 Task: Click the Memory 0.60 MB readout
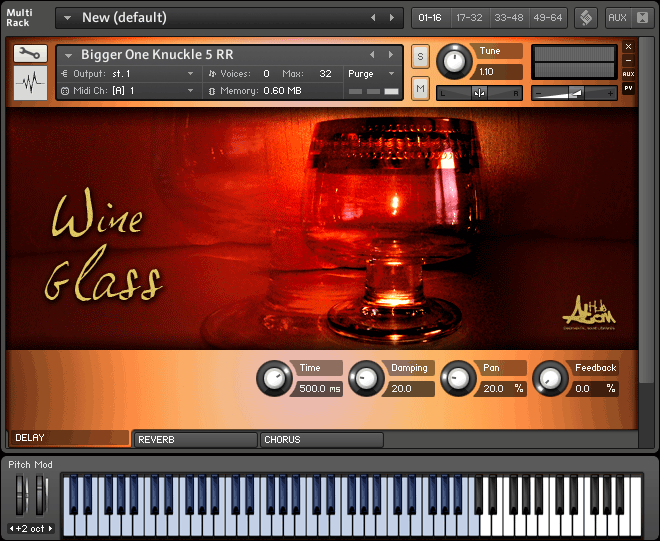point(282,91)
